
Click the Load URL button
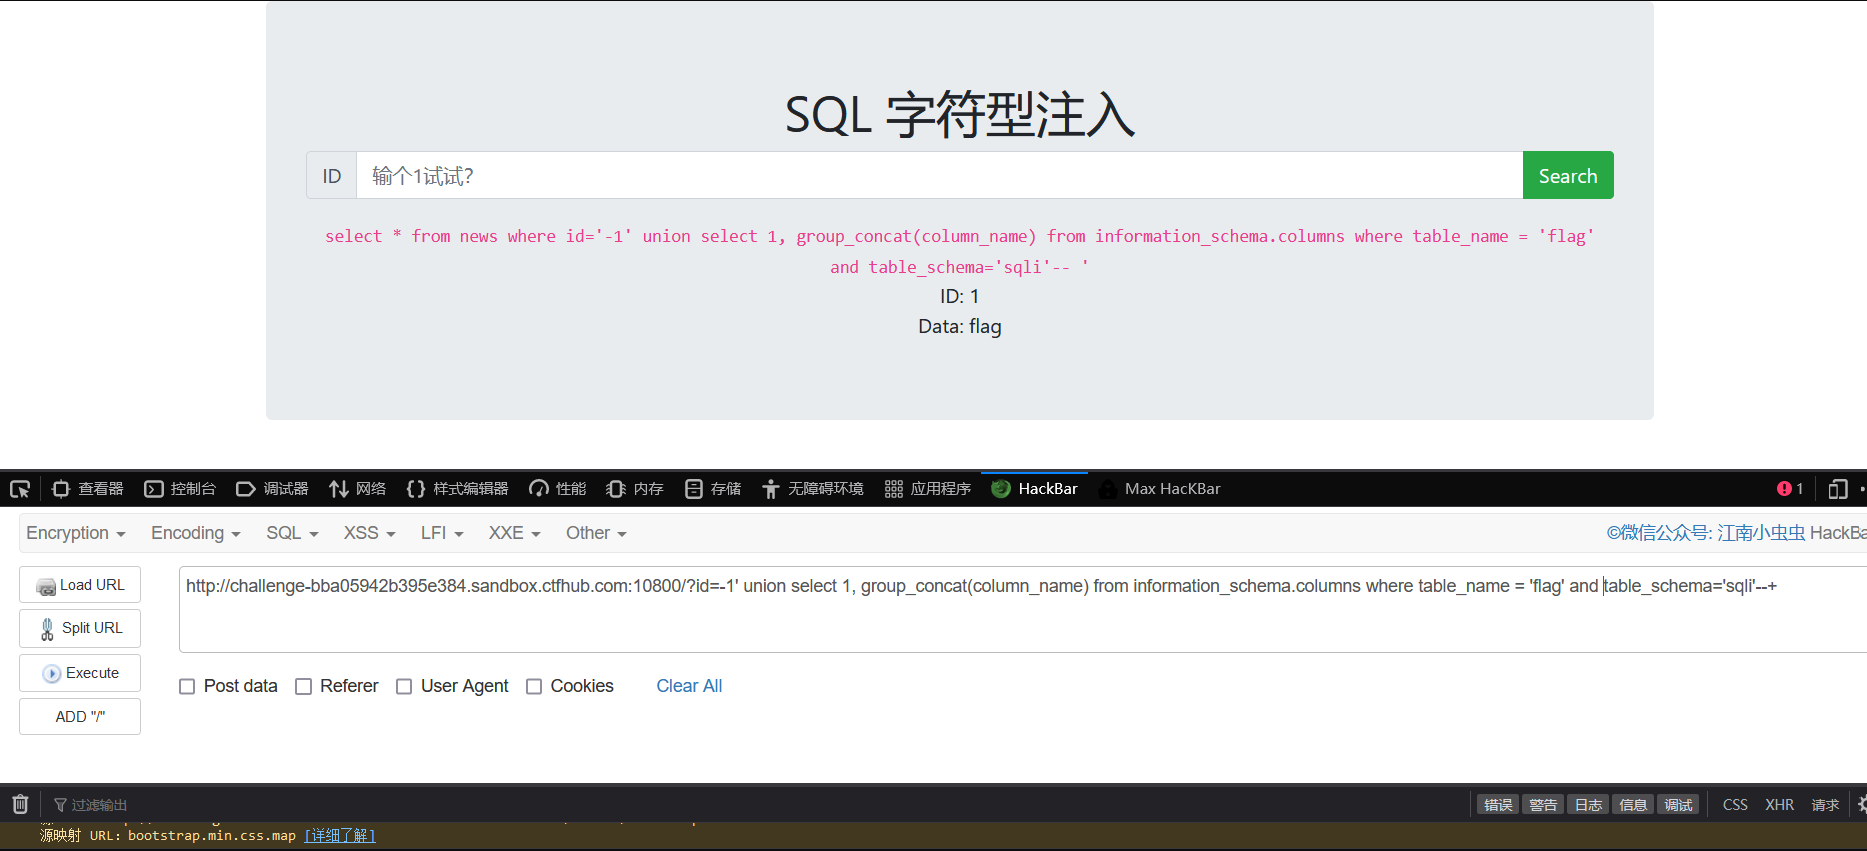pos(80,585)
